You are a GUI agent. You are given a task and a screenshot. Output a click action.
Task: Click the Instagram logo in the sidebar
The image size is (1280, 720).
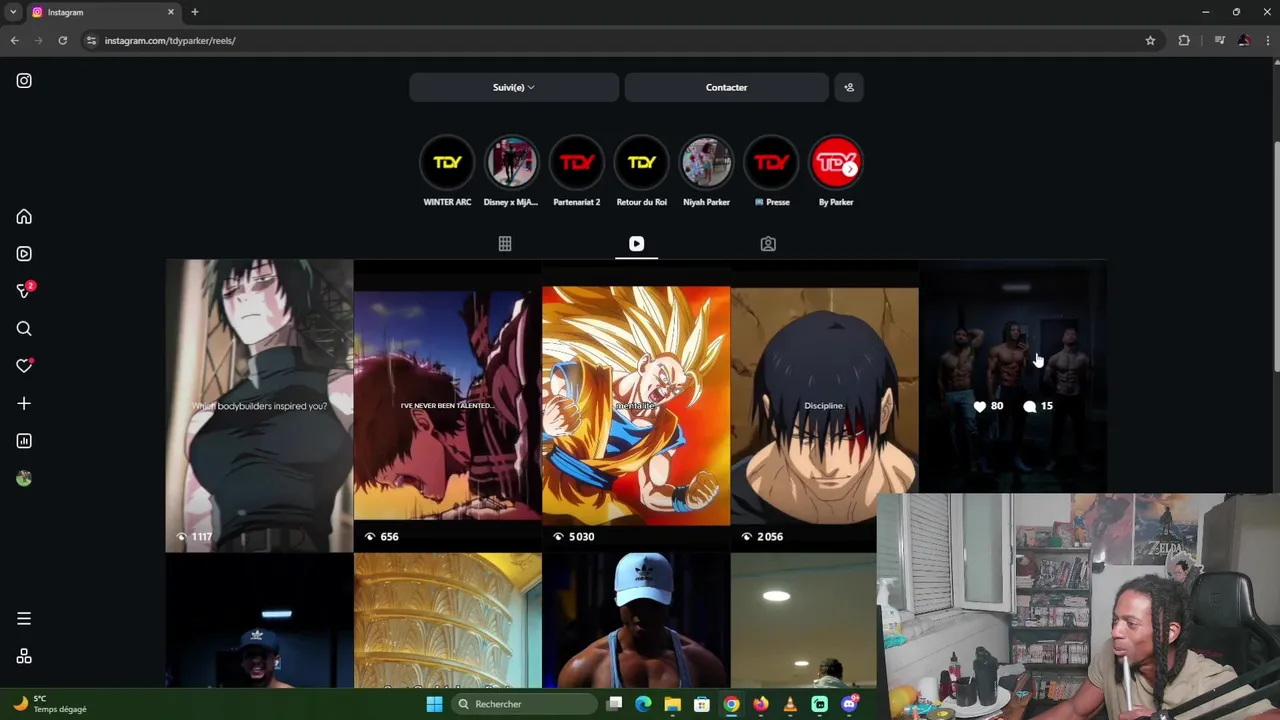pyautogui.click(x=24, y=81)
